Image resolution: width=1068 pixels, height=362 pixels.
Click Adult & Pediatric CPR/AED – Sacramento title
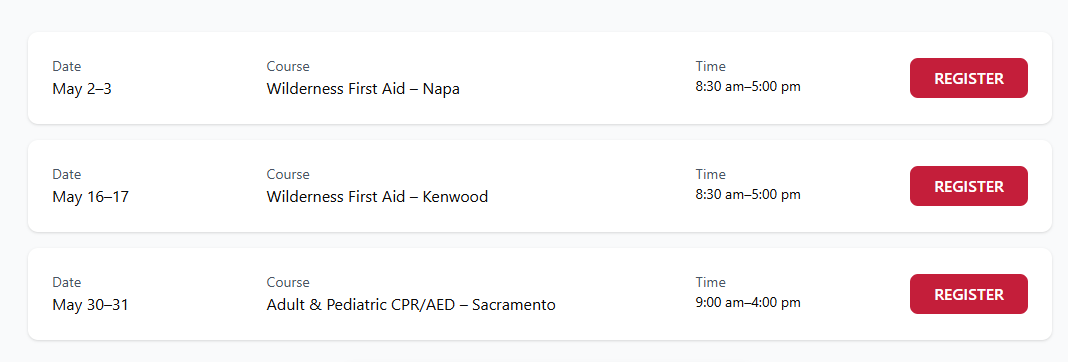tap(411, 305)
